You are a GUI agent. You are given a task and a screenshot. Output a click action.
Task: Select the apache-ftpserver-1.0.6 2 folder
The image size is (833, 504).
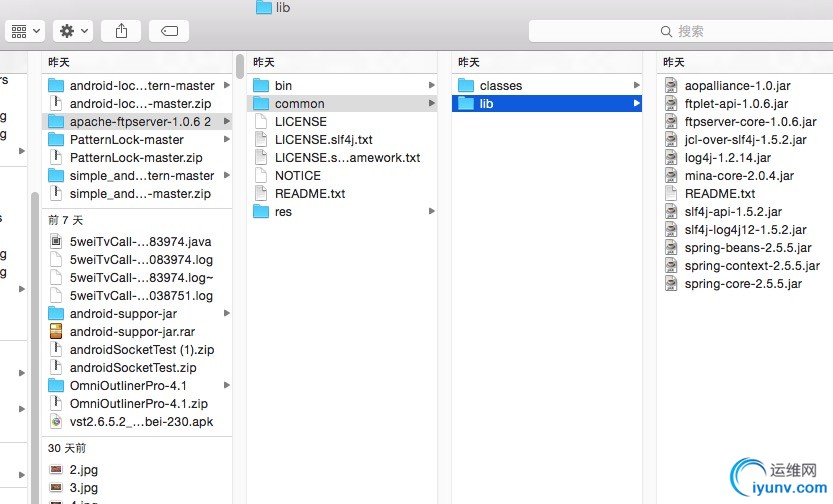137,122
